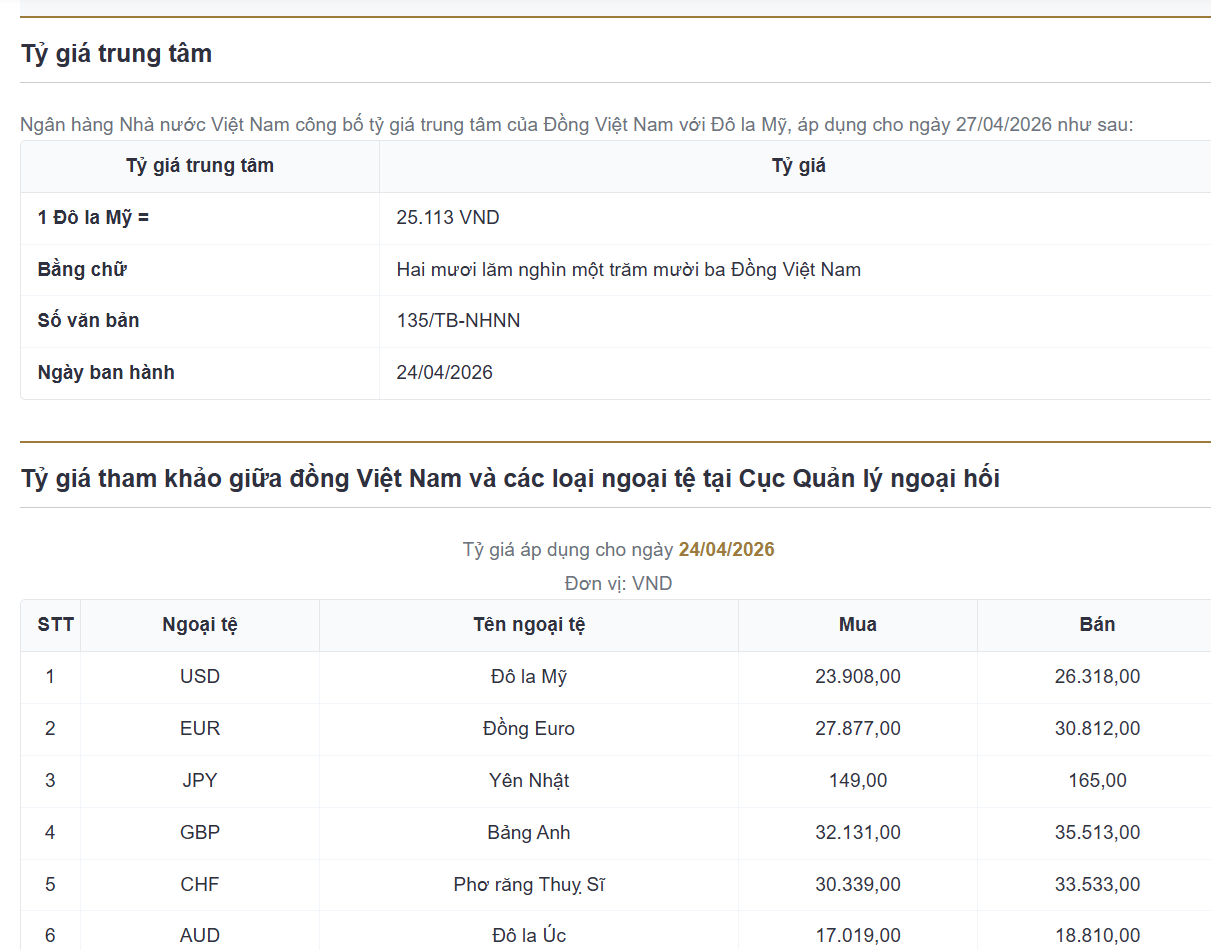Click the 'Mua' column header
Image resolution: width=1216 pixels, height=950 pixels.
click(x=856, y=624)
